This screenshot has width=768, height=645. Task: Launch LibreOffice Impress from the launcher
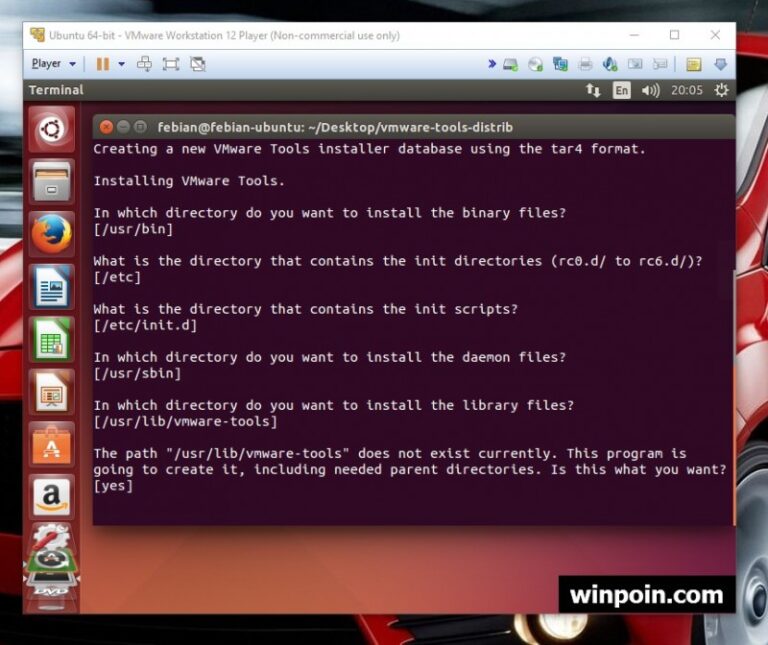[x=51, y=392]
